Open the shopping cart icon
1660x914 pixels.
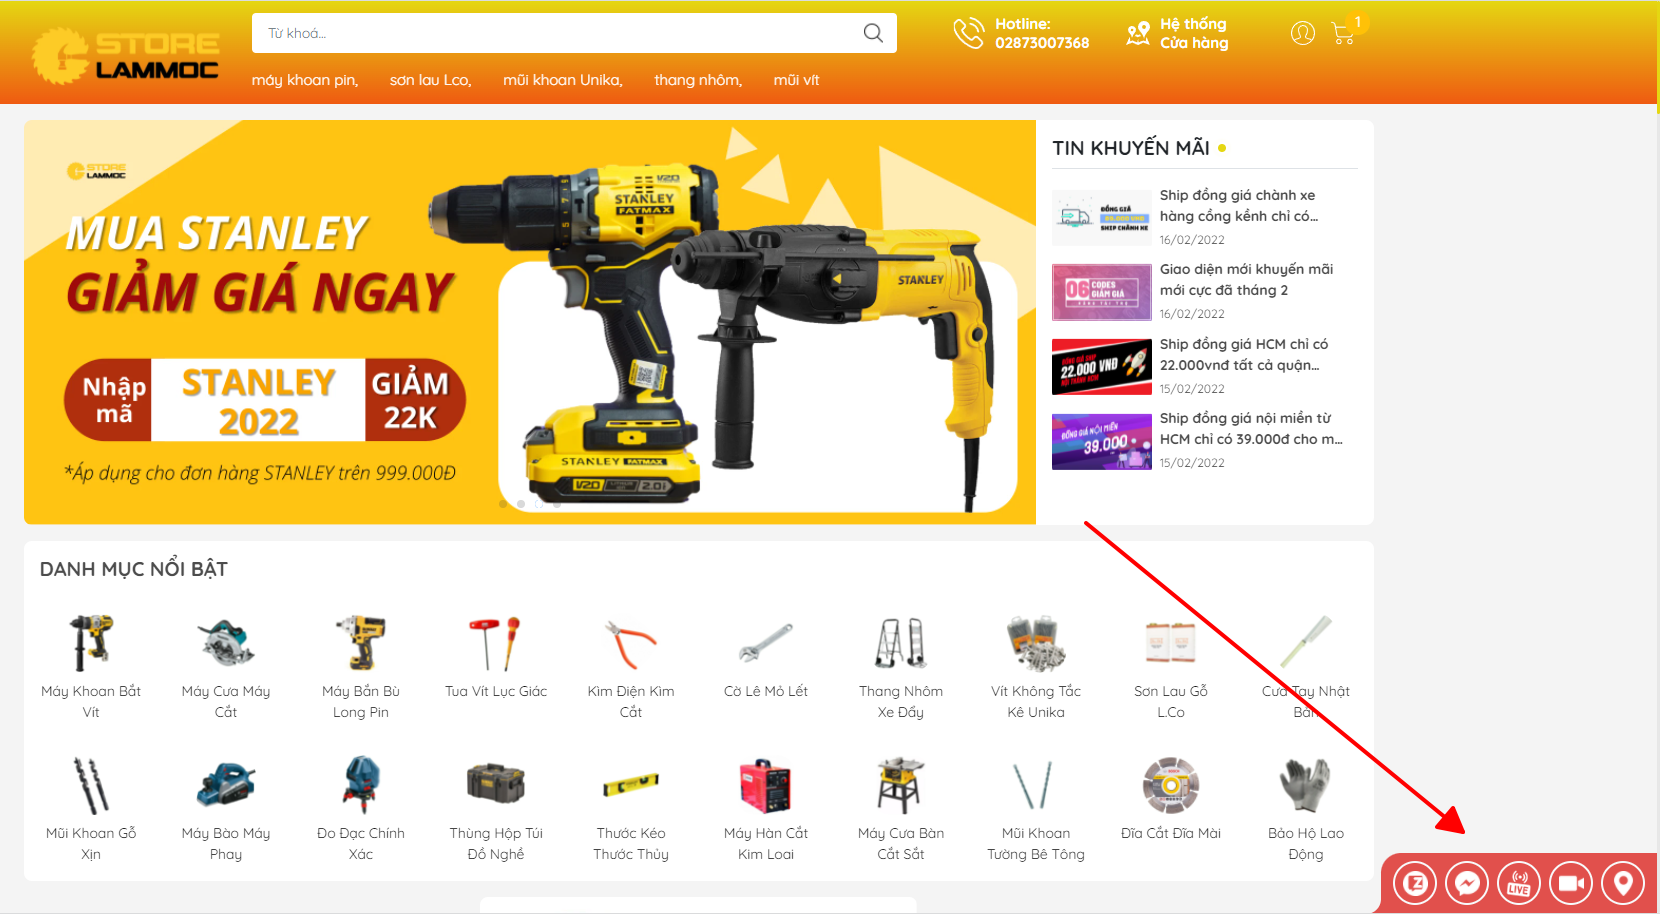(1343, 34)
